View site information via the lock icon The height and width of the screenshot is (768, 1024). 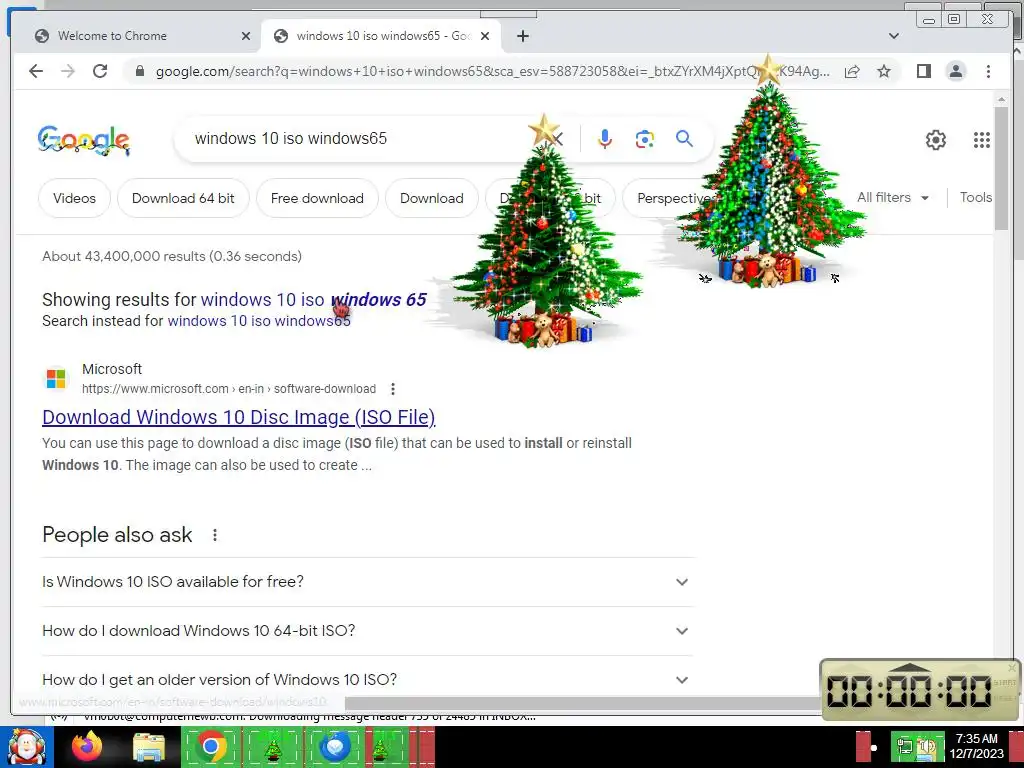click(x=139, y=71)
